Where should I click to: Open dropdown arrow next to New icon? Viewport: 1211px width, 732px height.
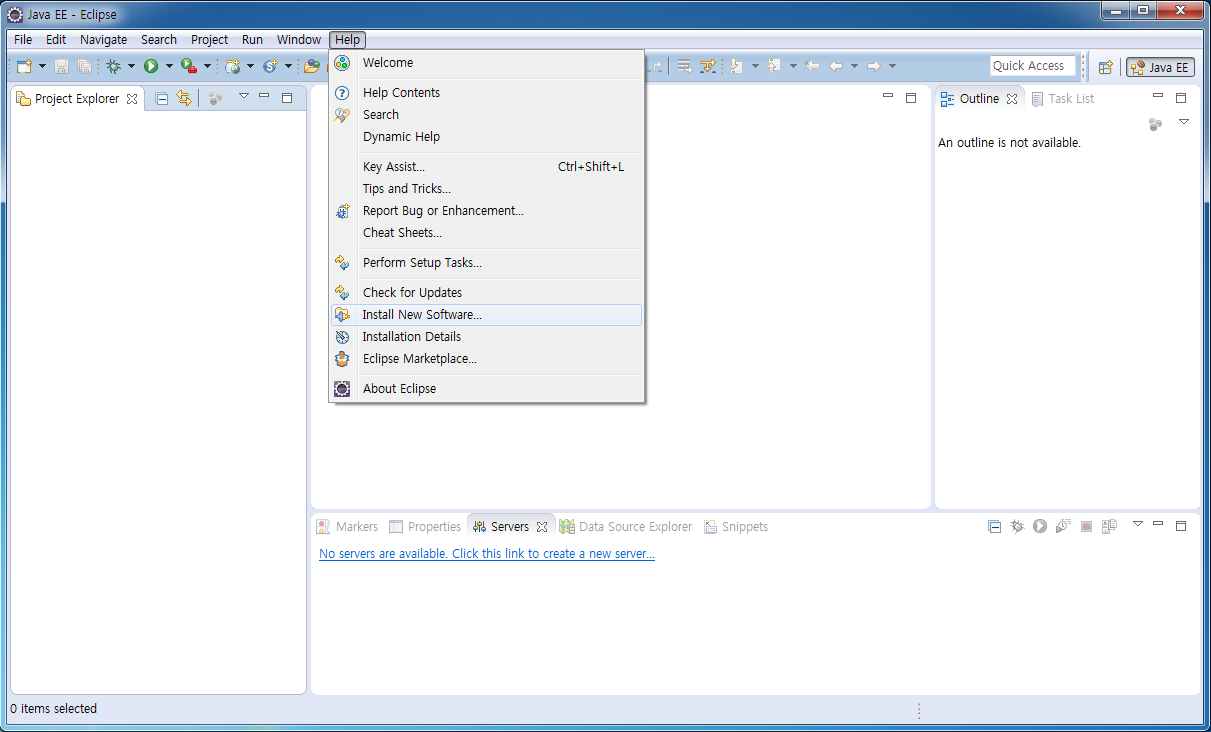pos(42,67)
